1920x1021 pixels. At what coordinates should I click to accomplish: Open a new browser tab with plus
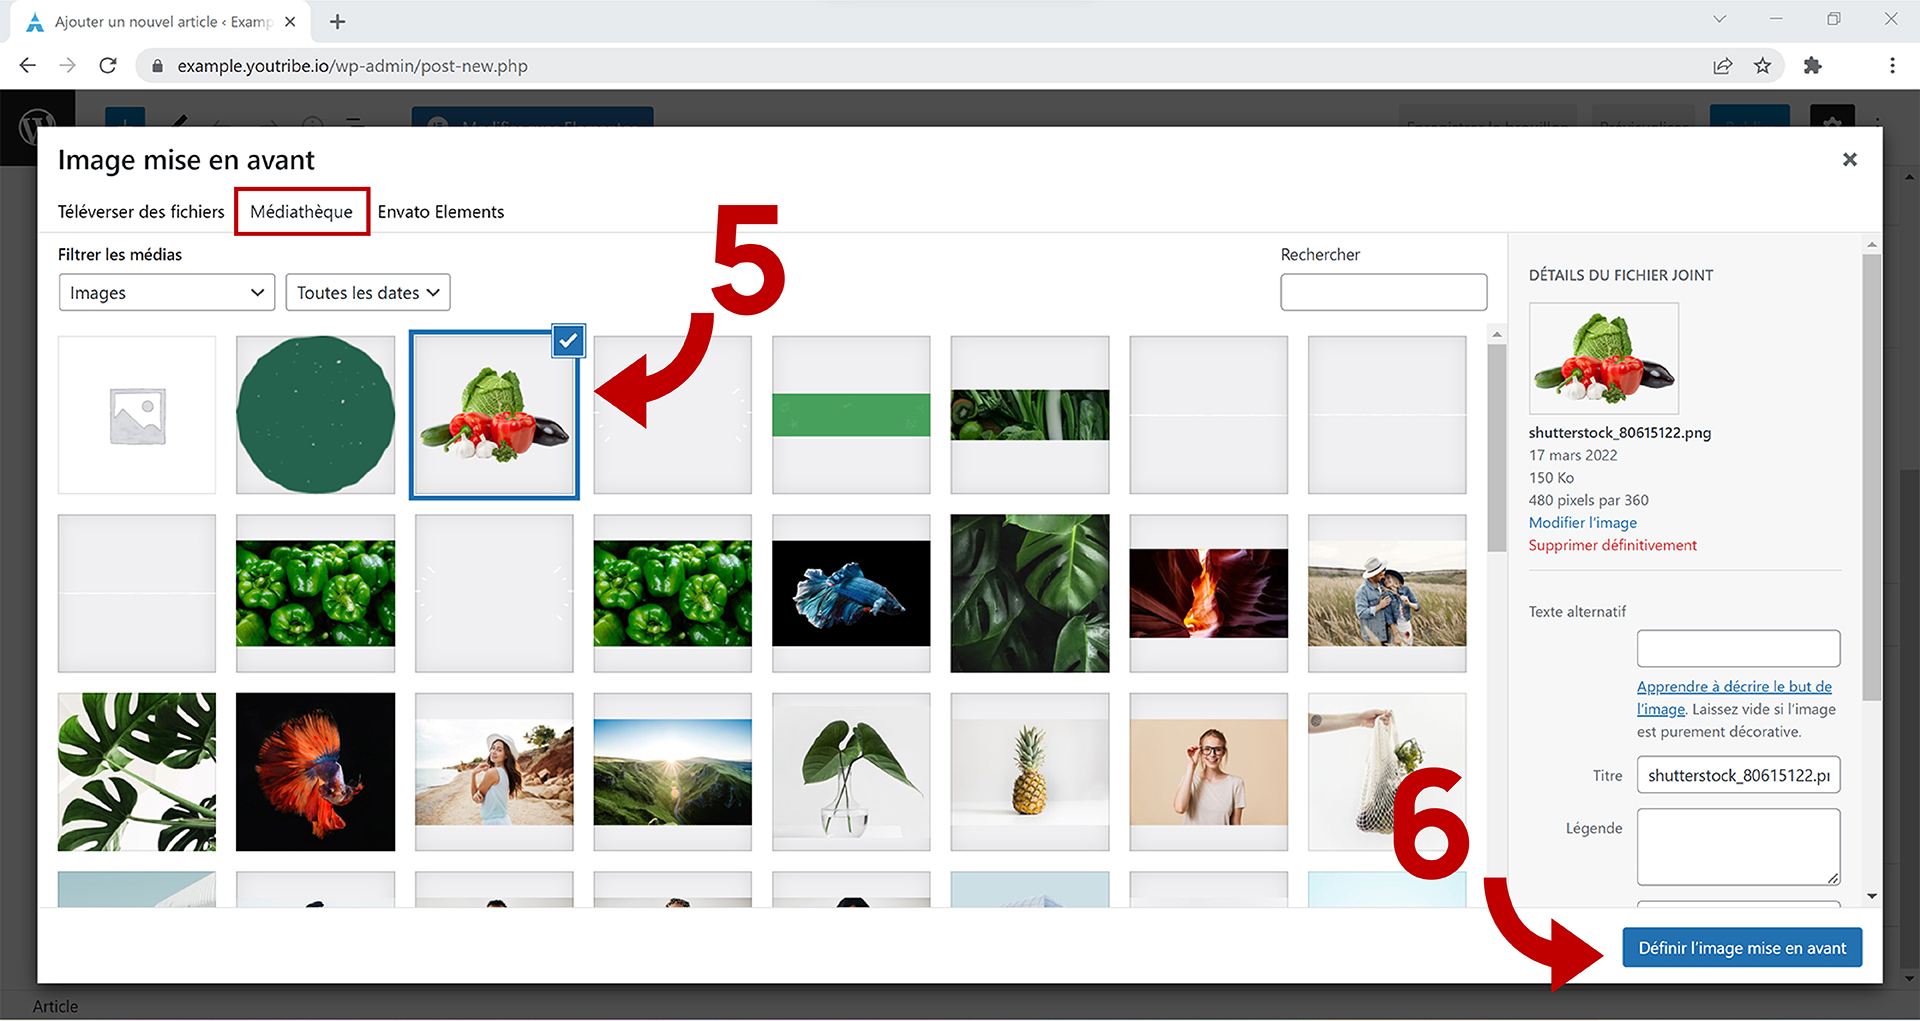click(338, 22)
